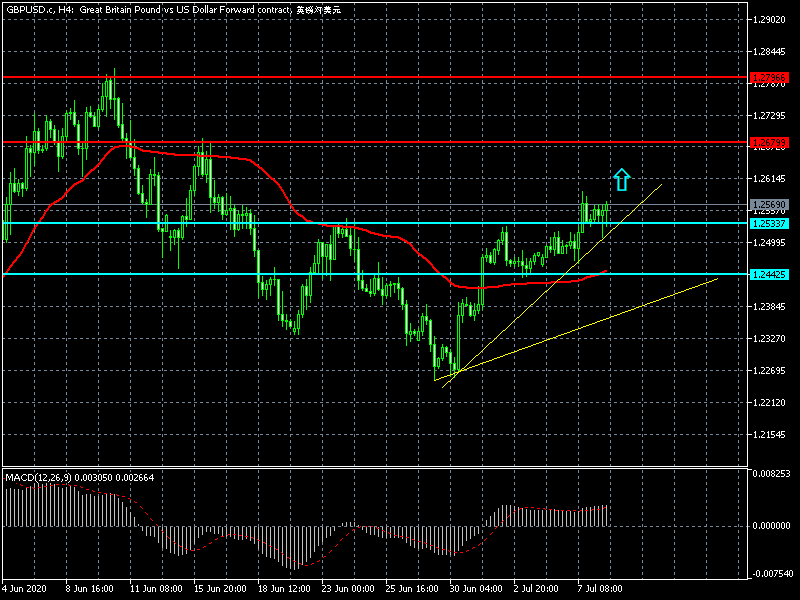Select the red 1.27966 price tag
This screenshot has width=800, height=600.
point(769,78)
